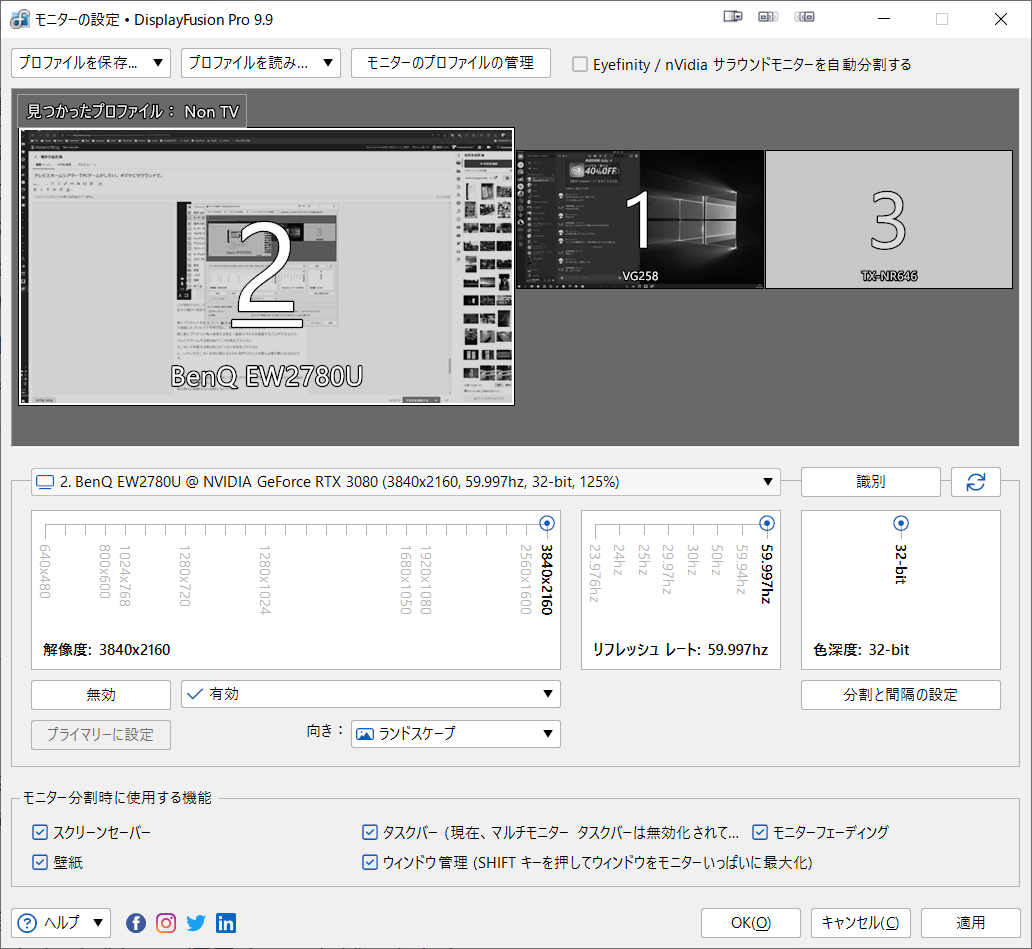Click the DisplayFusion app icon in title bar
Viewport: 1032px width, 949px height.
tap(19, 19)
